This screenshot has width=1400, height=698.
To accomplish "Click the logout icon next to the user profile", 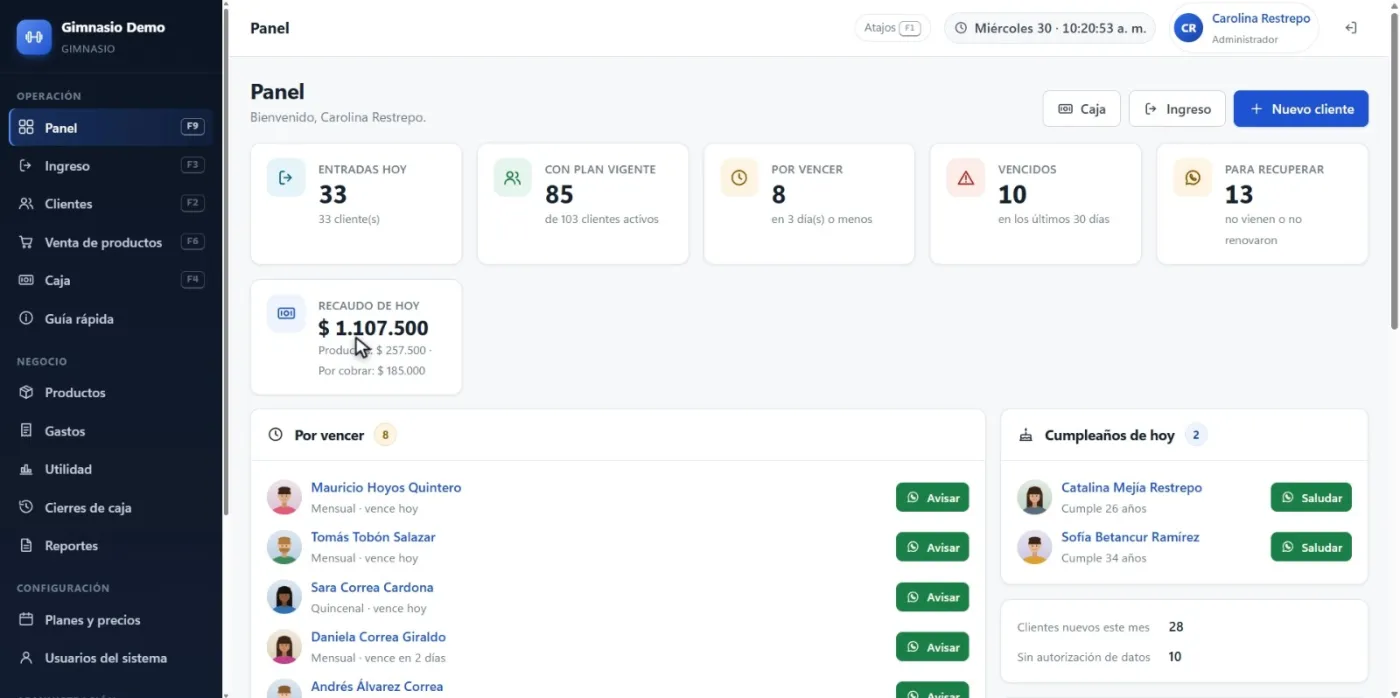I will pos(1350,28).
